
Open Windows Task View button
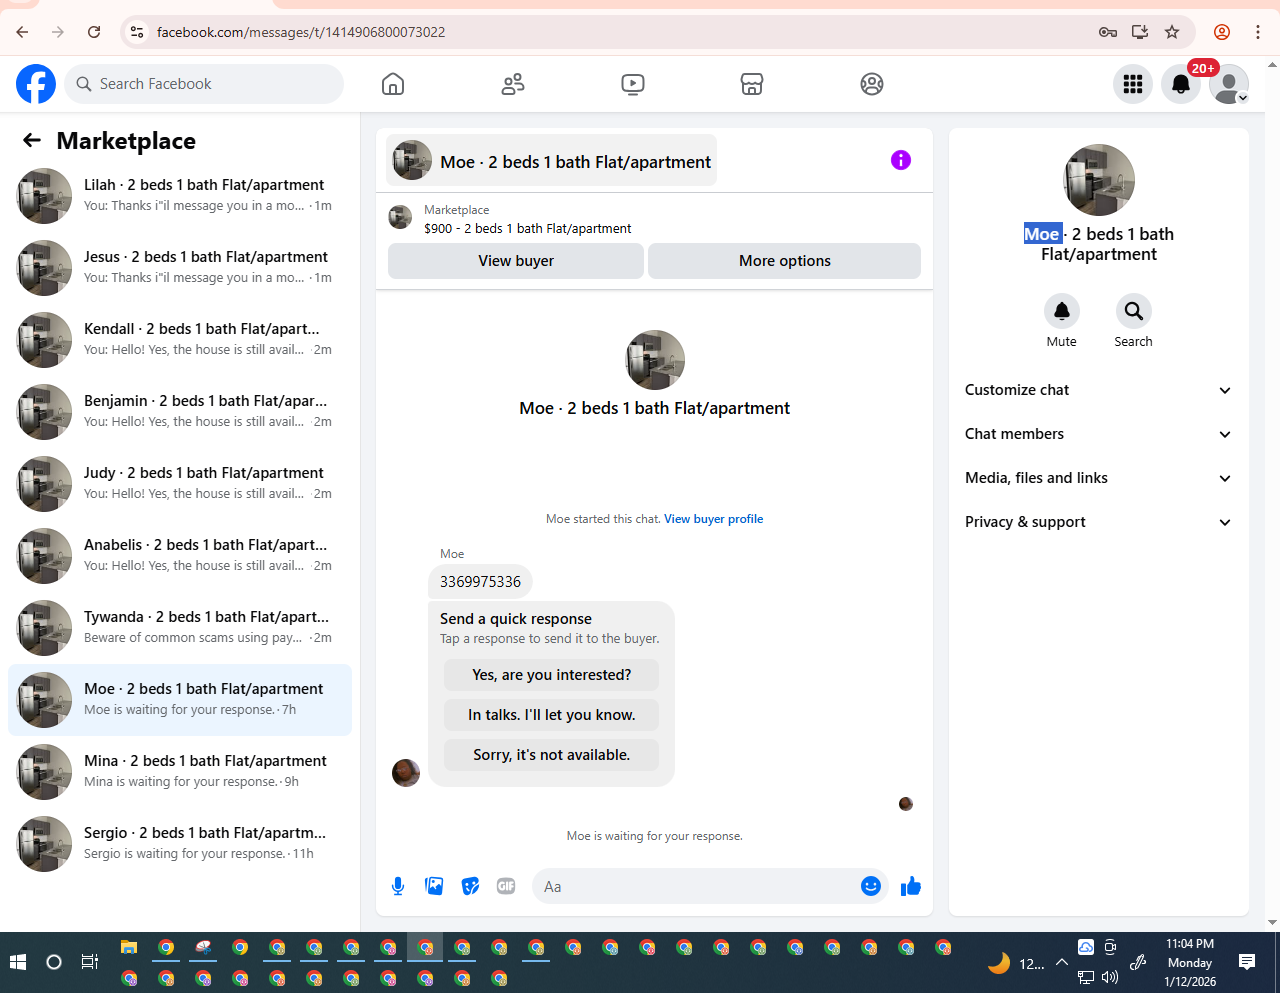click(90, 962)
